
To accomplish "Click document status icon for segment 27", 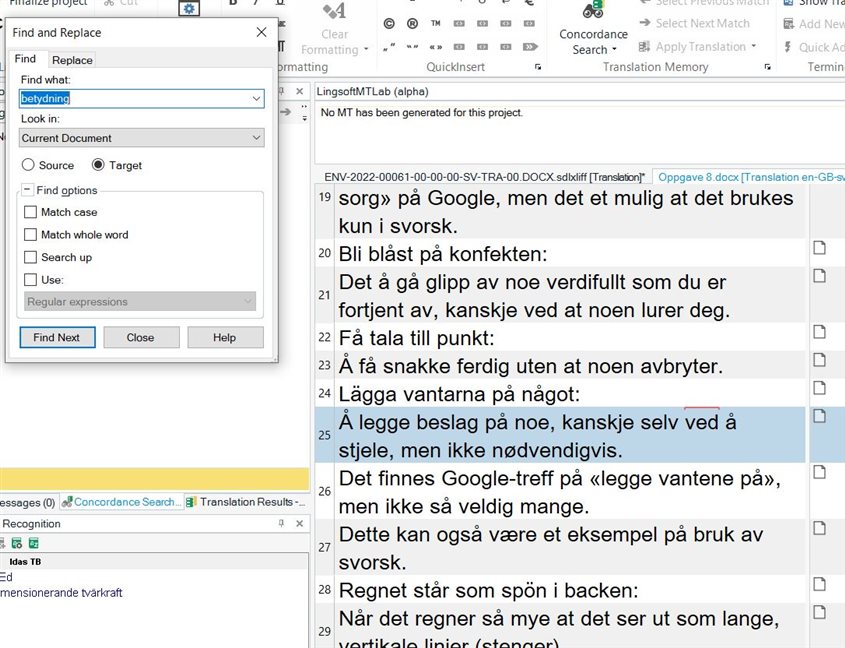I will [x=819, y=528].
